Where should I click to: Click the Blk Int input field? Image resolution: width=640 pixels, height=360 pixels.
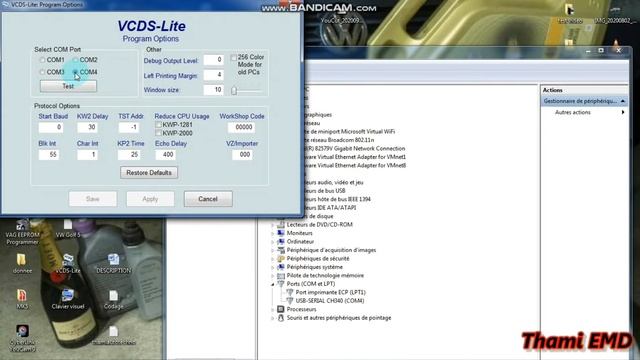(49, 155)
